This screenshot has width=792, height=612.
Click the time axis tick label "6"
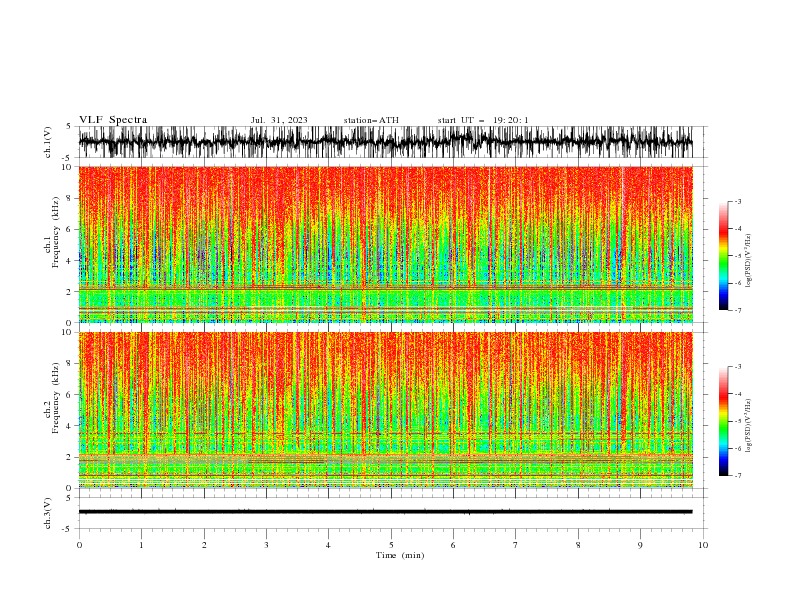454,545
